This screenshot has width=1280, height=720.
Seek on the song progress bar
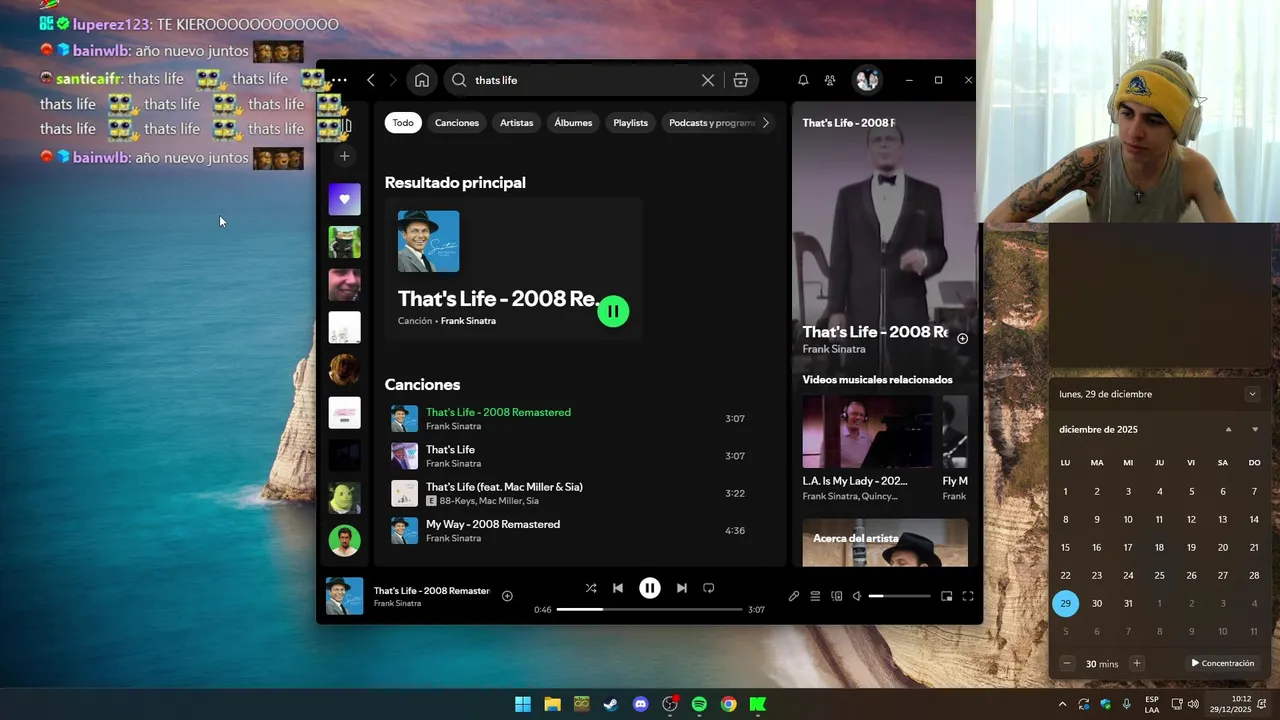[x=650, y=609]
